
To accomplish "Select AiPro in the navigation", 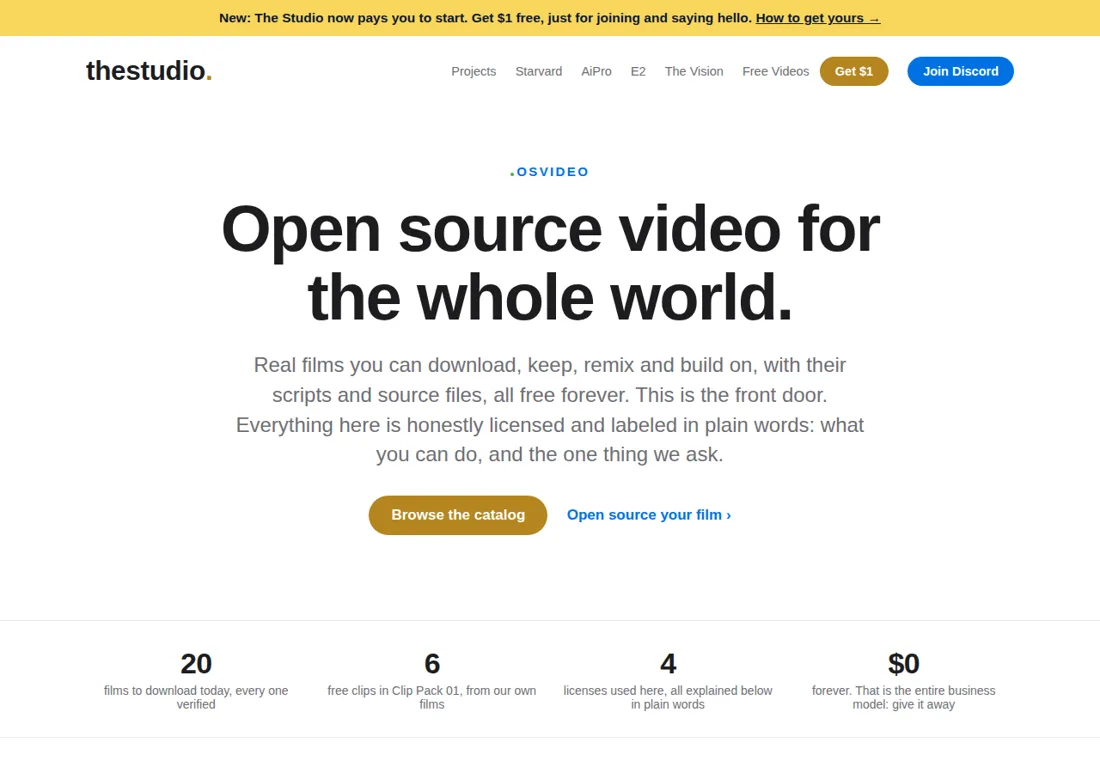I will (596, 72).
